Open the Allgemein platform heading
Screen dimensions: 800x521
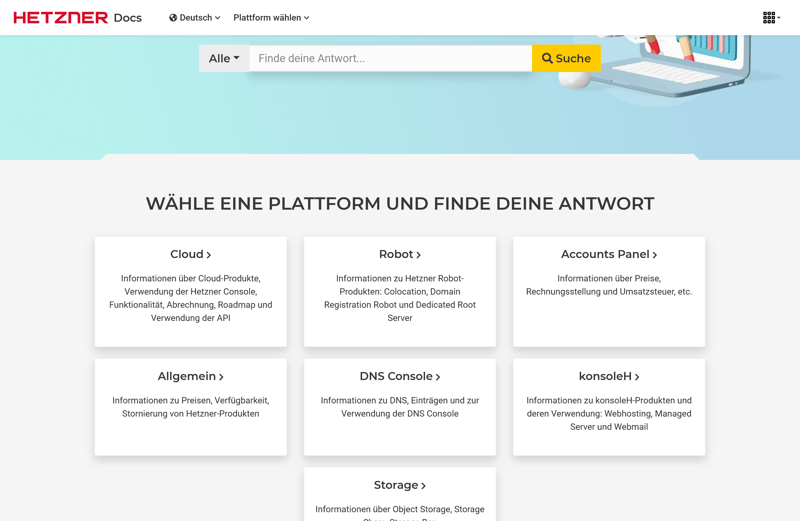[x=187, y=377]
